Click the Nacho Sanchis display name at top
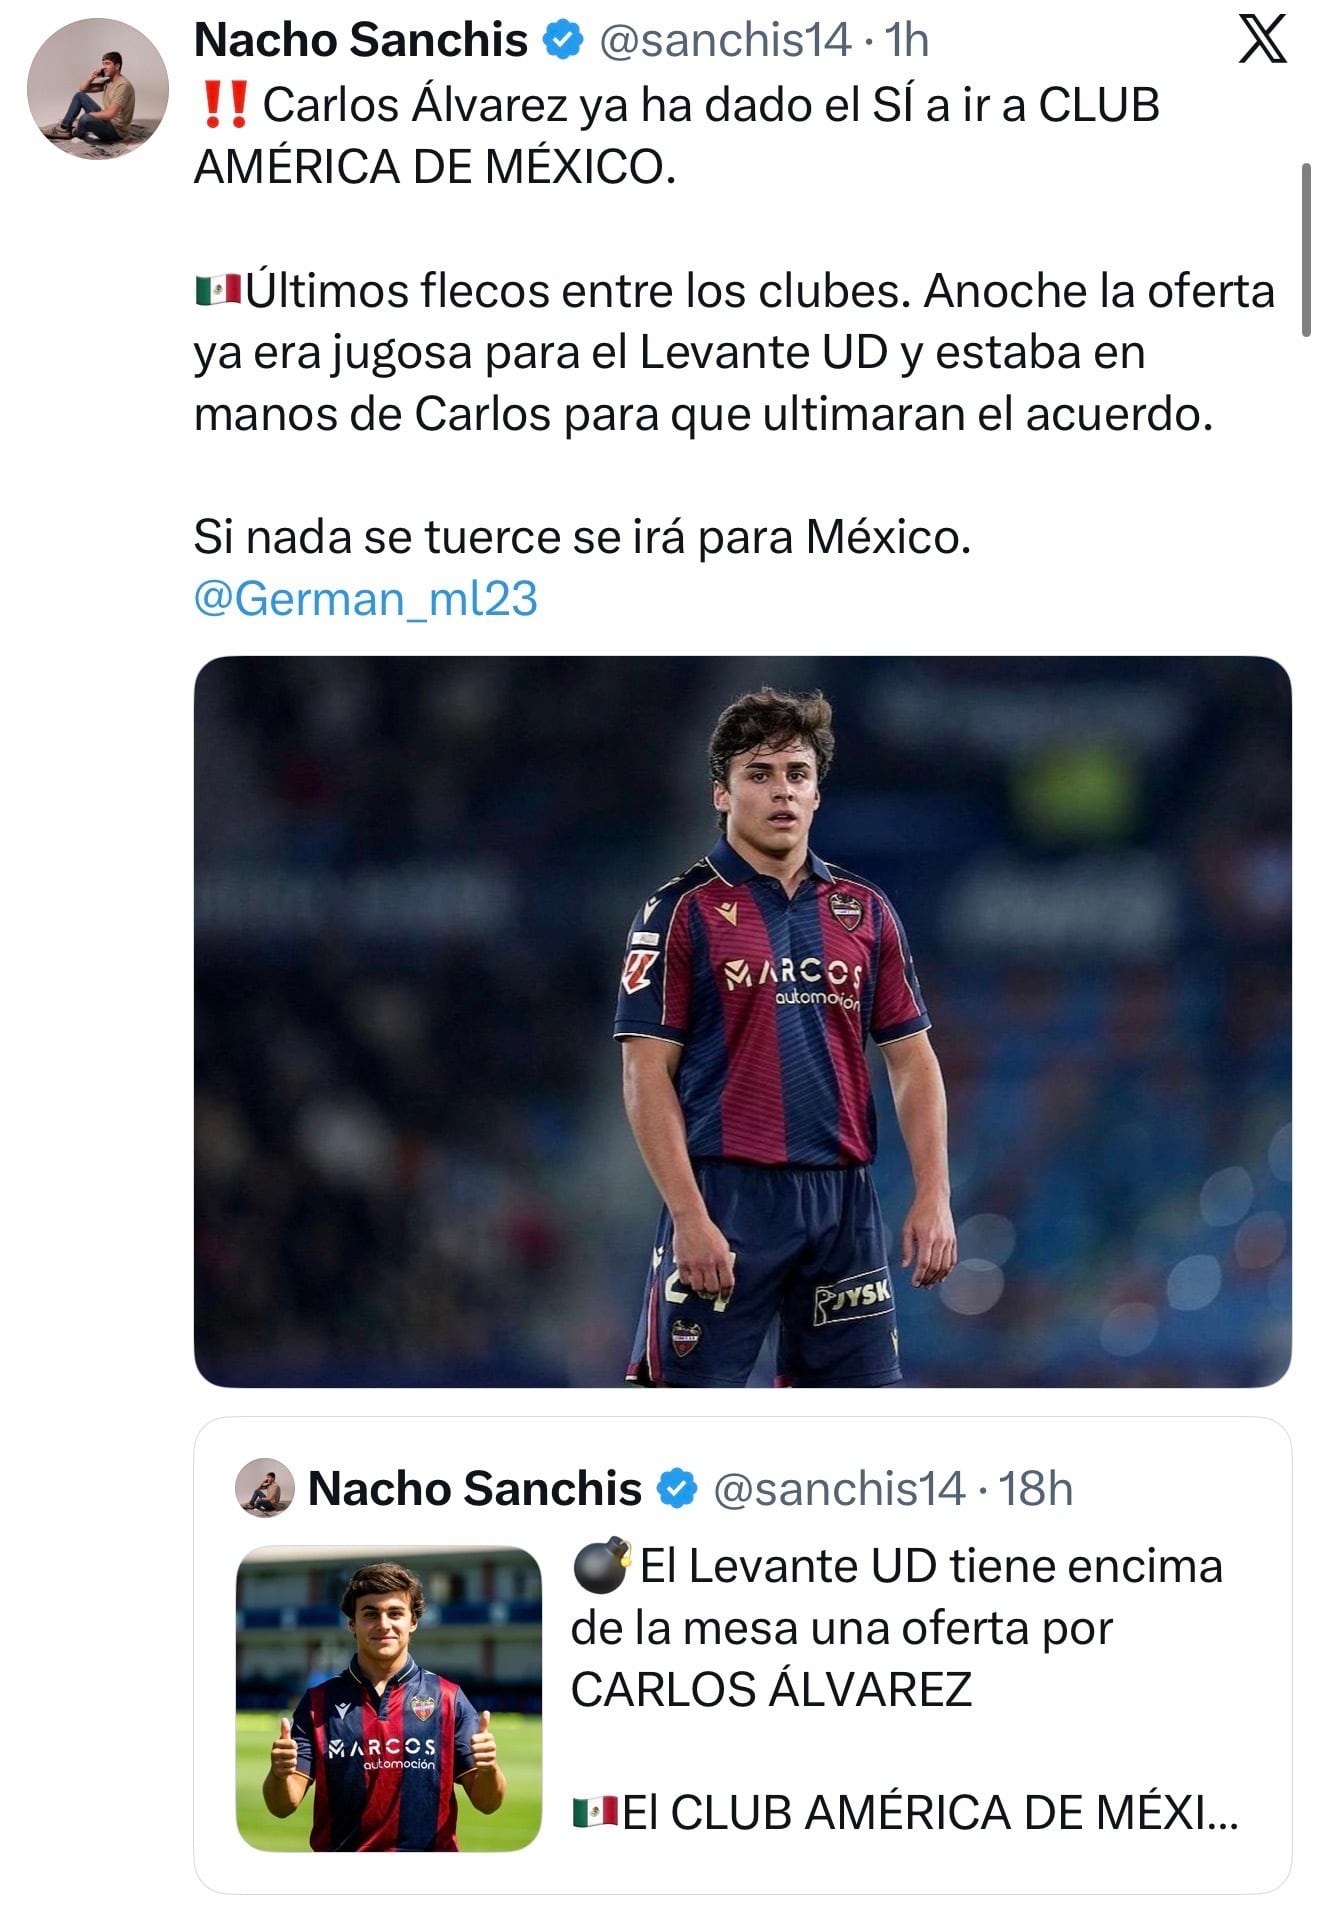This screenshot has height=1910, width=1320. point(361,40)
